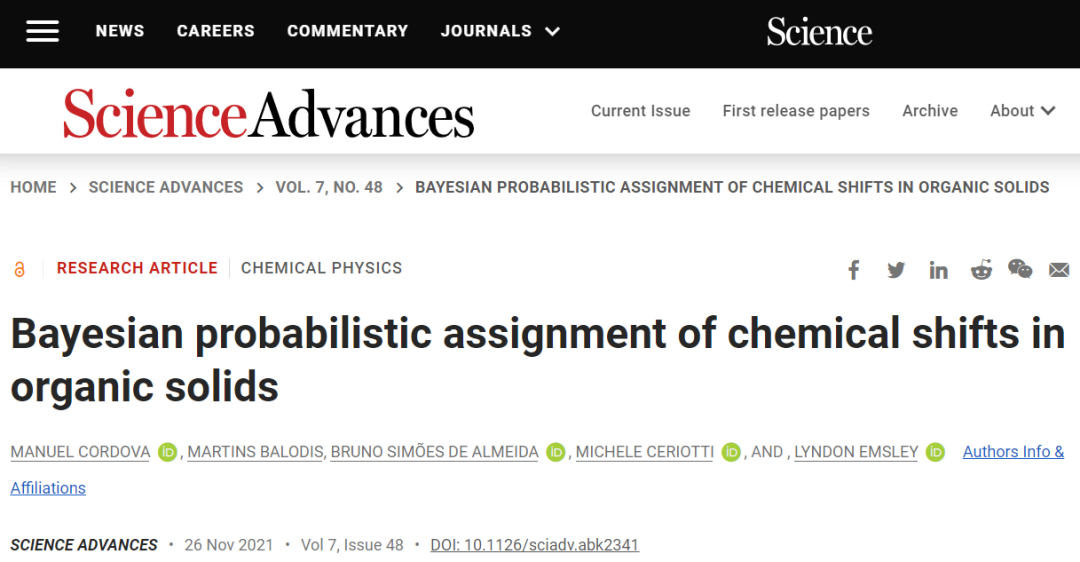This screenshot has height=562, width=1080.
Task: Follow the DOI 10.1126/sciadv.abk2341 link
Action: coord(534,545)
